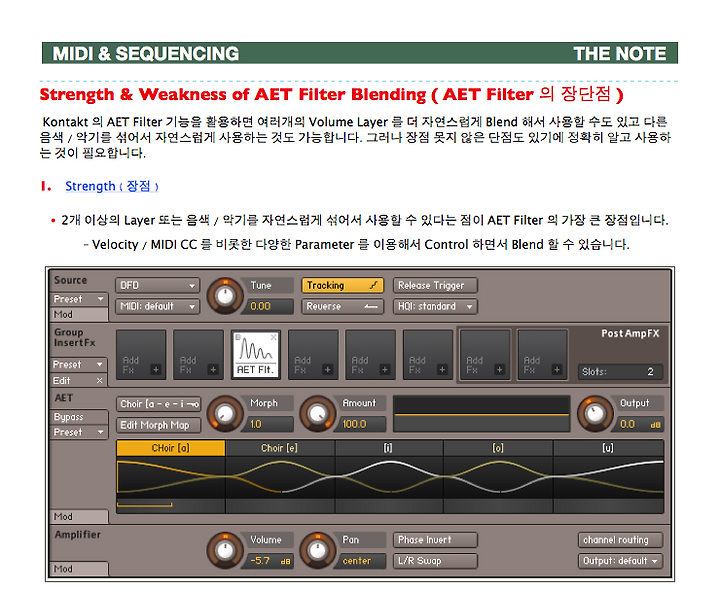Select the [i] morph tab
Image resolution: width=720 pixels, height=590 pixels.
[x=388, y=448]
